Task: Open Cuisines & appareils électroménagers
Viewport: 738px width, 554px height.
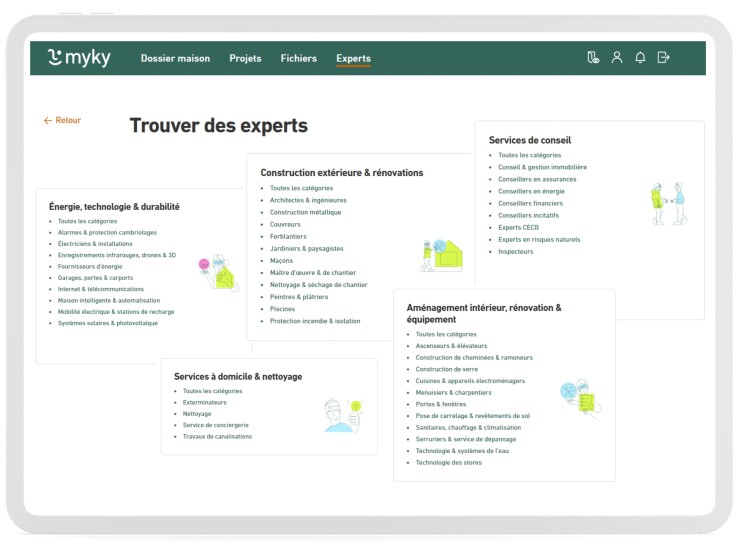Action: pos(470,381)
